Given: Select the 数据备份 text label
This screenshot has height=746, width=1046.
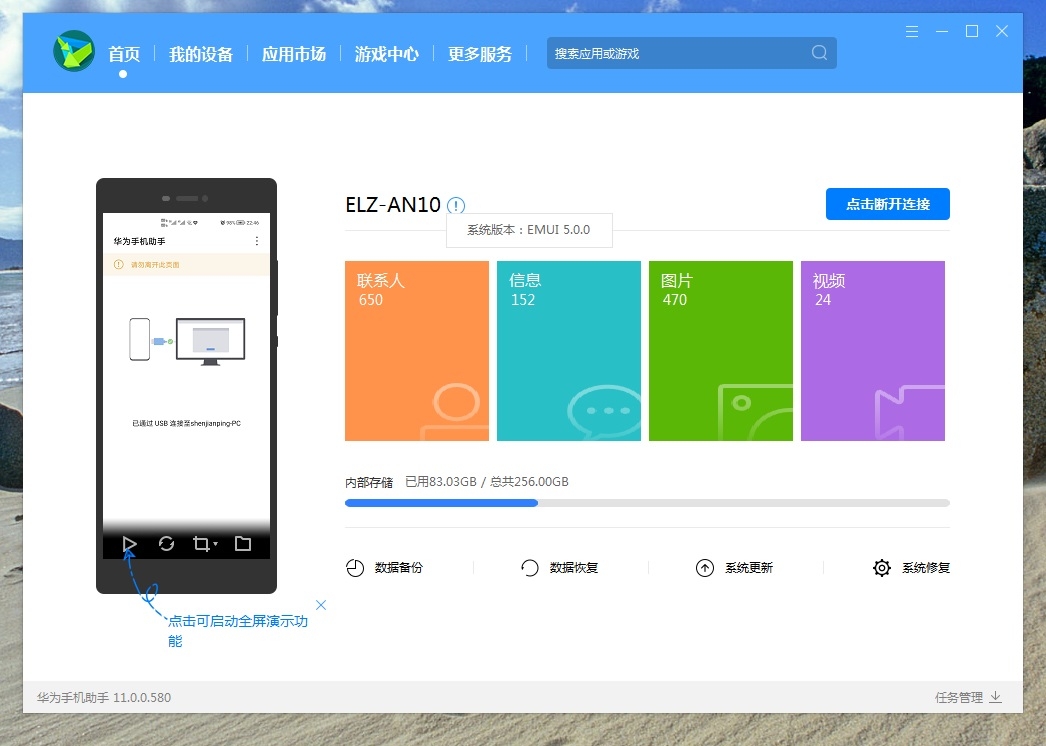Looking at the screenshot, I should pyautogui.click(x=399, y=568).
